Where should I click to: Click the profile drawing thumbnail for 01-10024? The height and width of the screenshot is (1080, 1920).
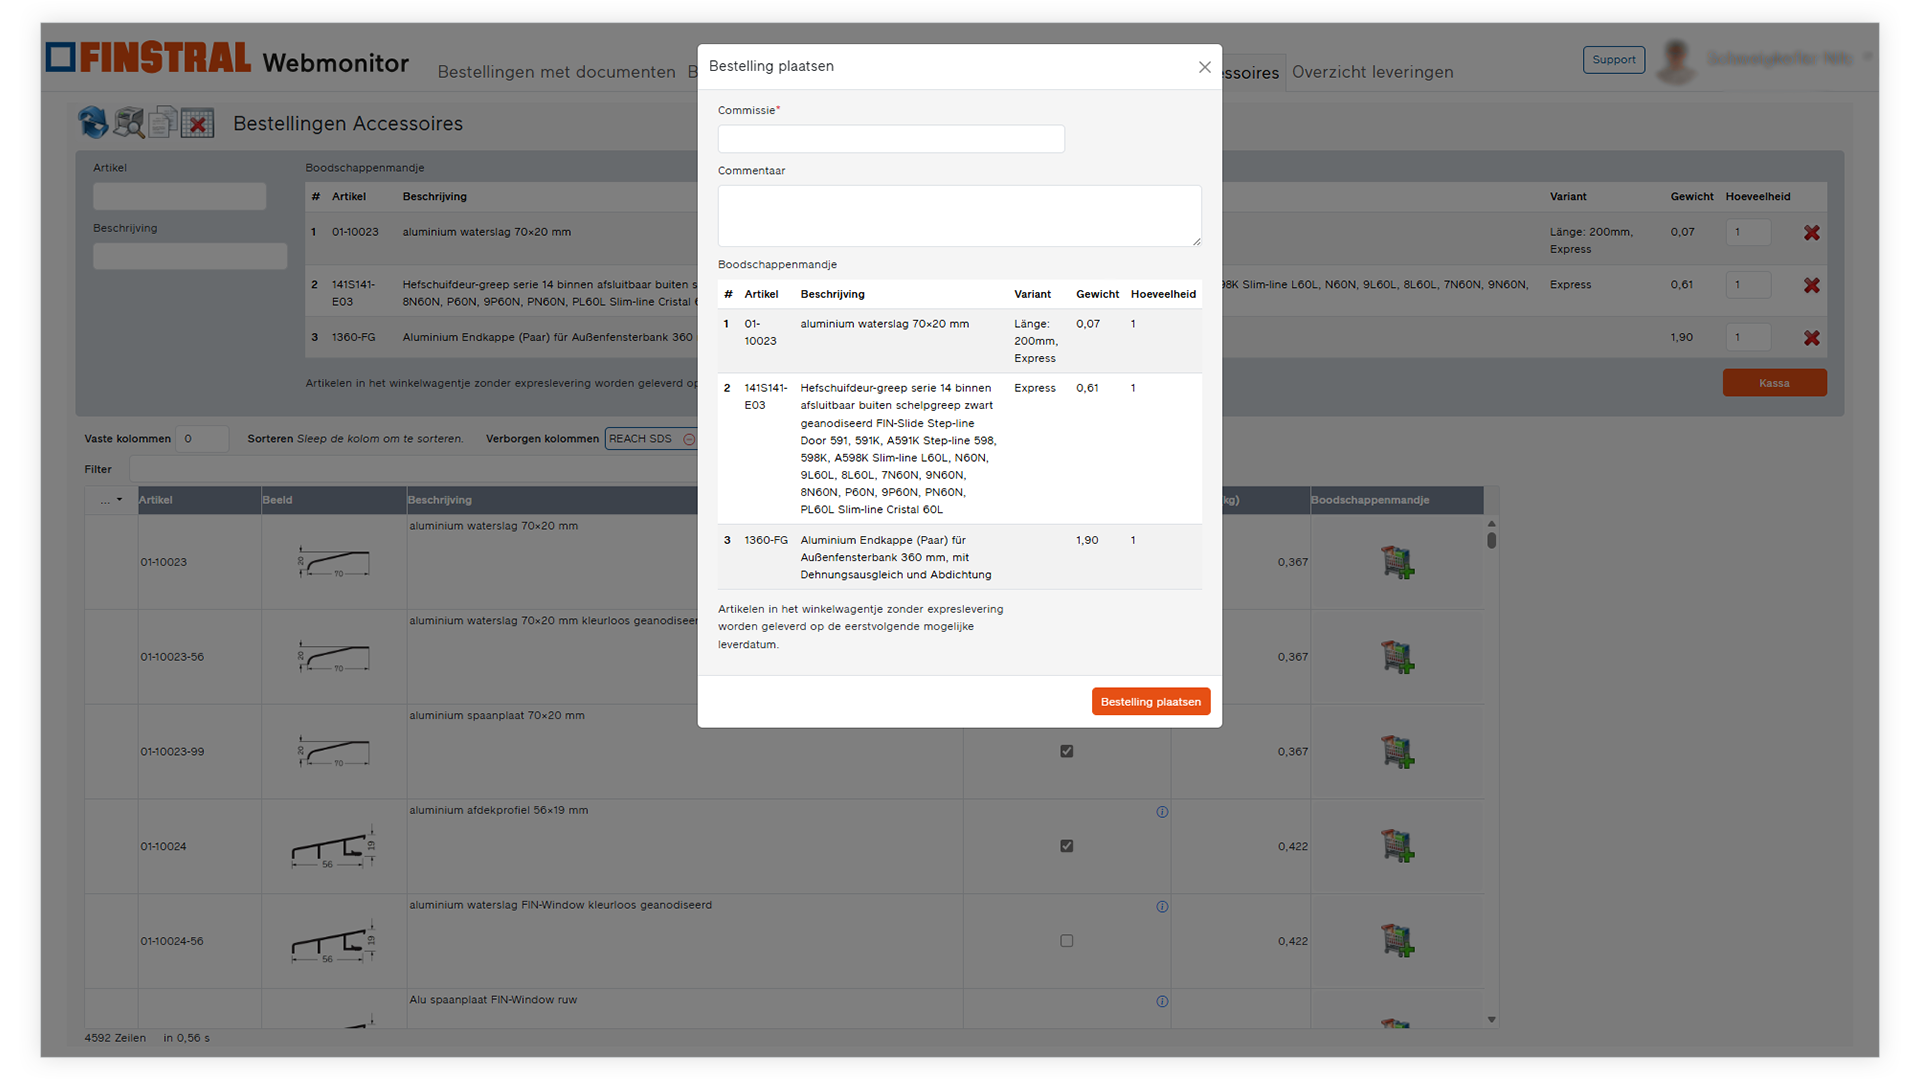334,847
